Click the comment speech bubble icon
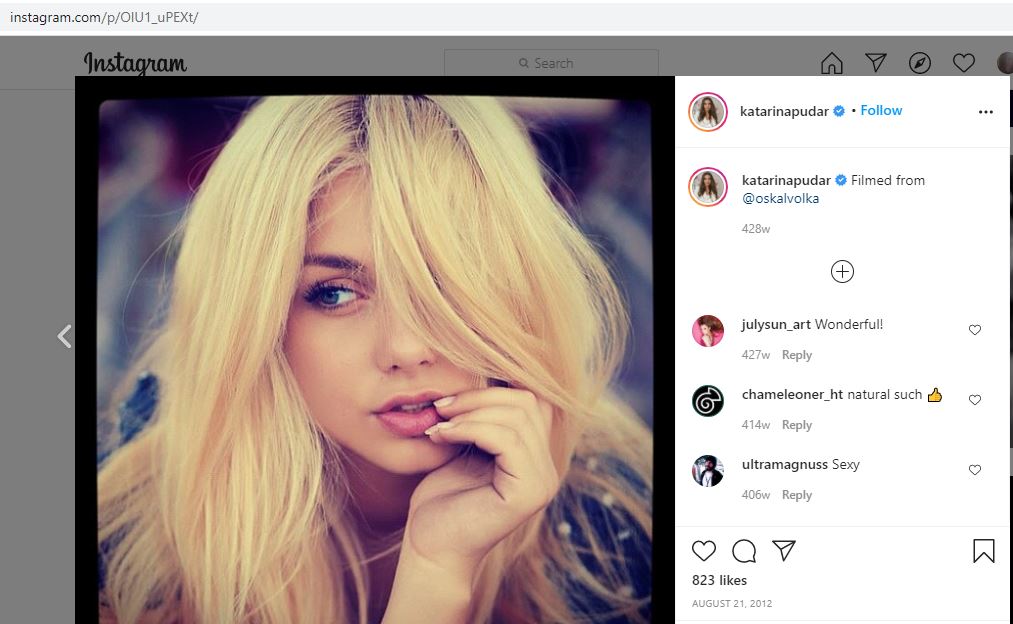Image resolution: width=1013 pixels, height=624 pixels. coord(743,551)
